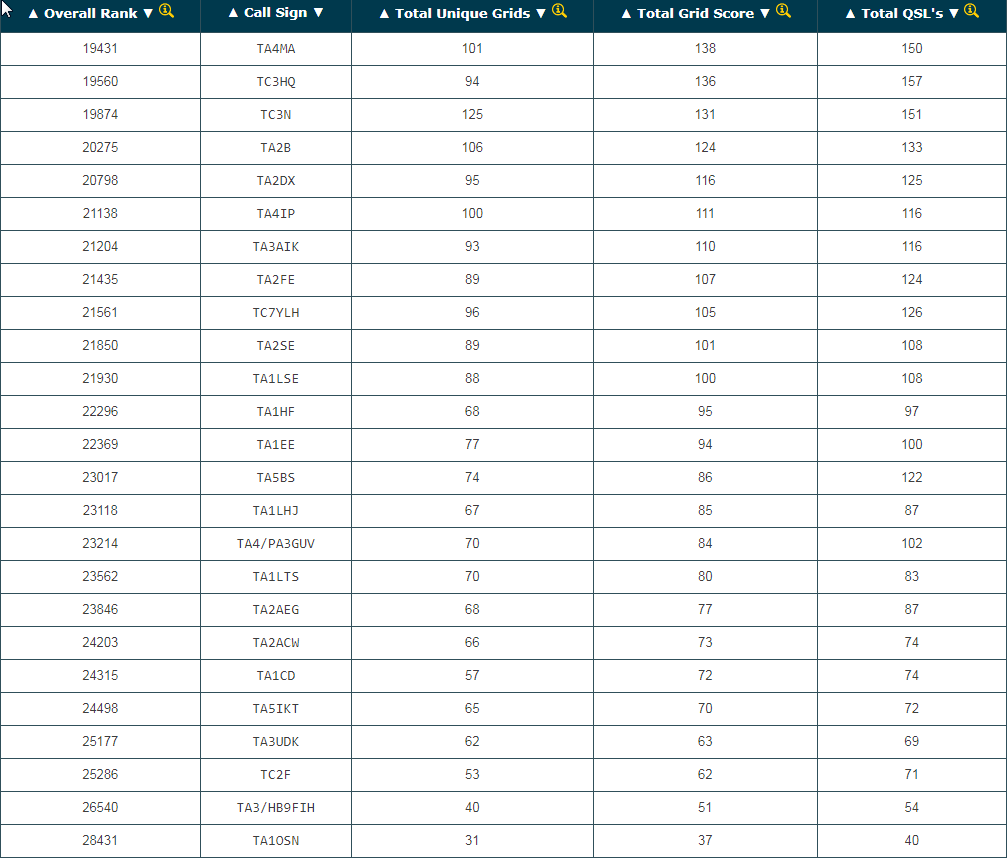Click unique grids value 125 for TC3N
The width and height of the screenshot is (1008, 861).
(472, 114)
